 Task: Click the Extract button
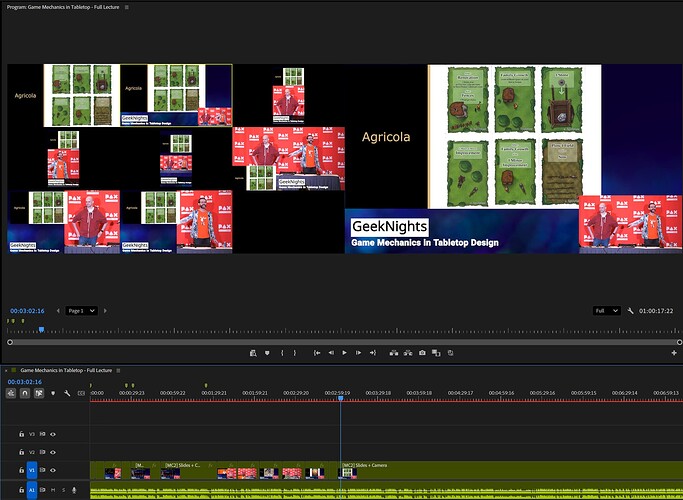pos(408,353)
